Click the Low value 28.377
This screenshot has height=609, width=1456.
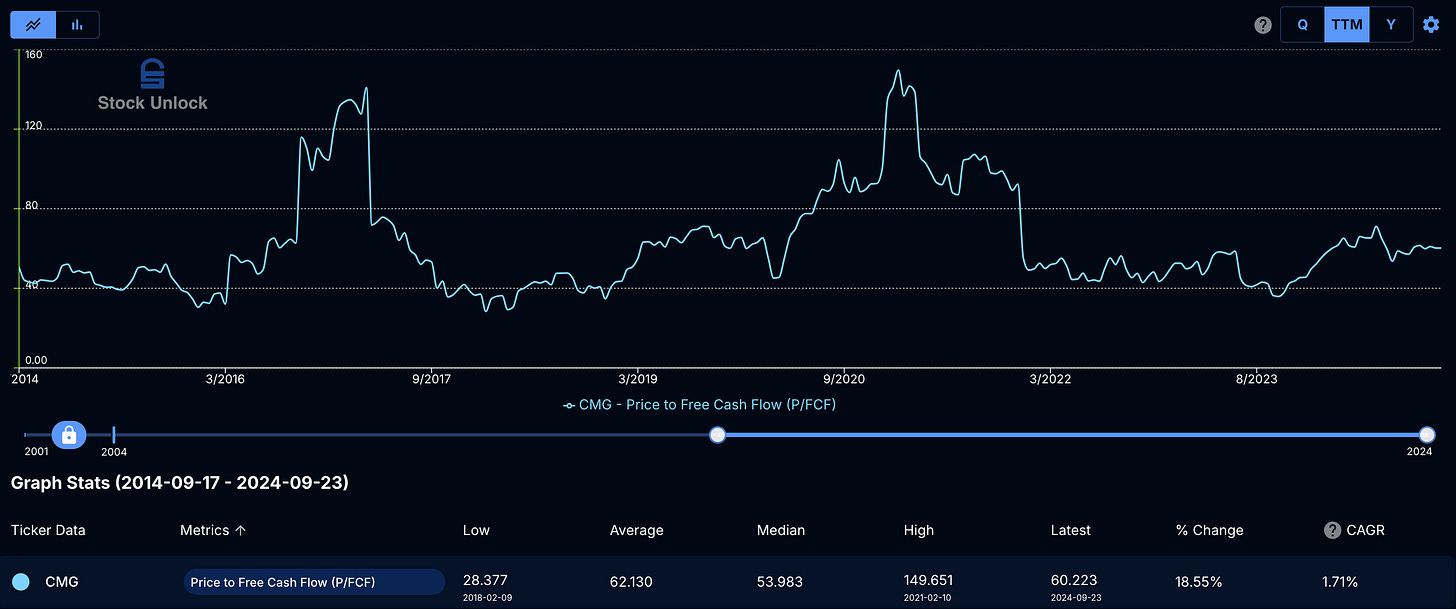(x=485, y=581)
